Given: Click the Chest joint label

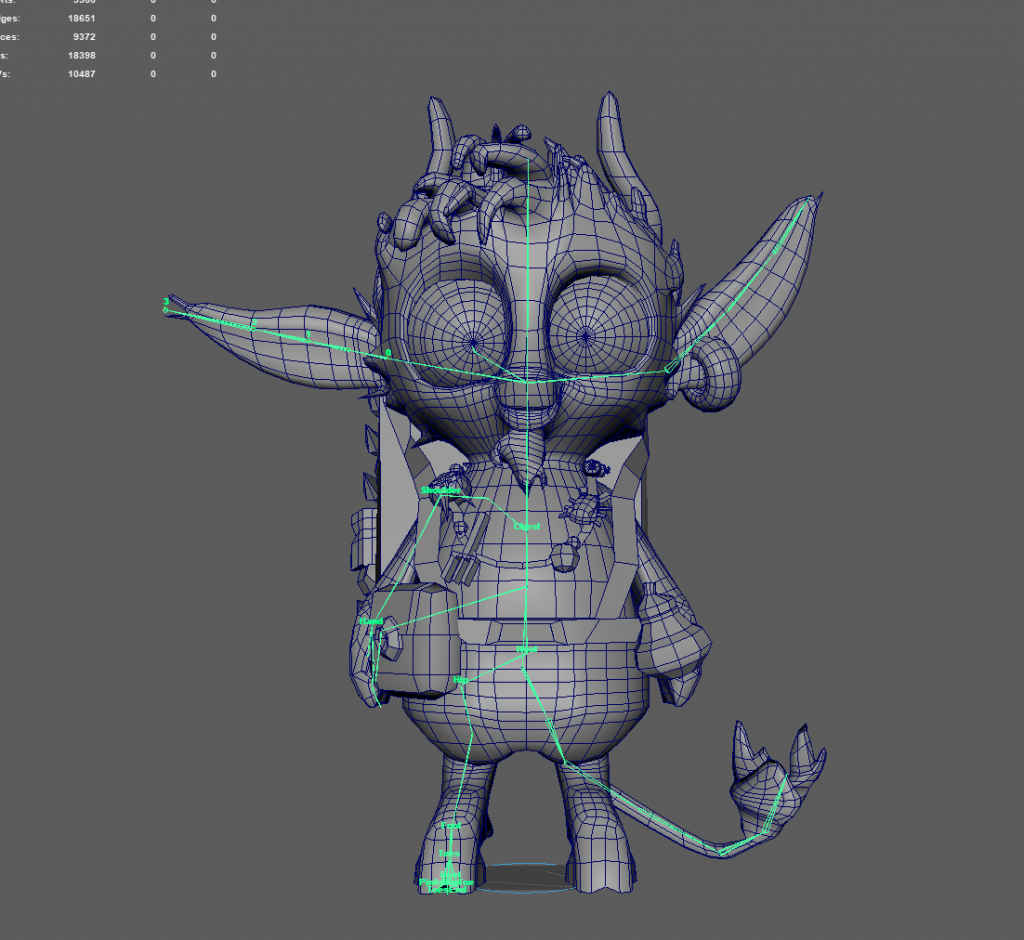Looking at the screenshot, I should [x=526, y=526].
